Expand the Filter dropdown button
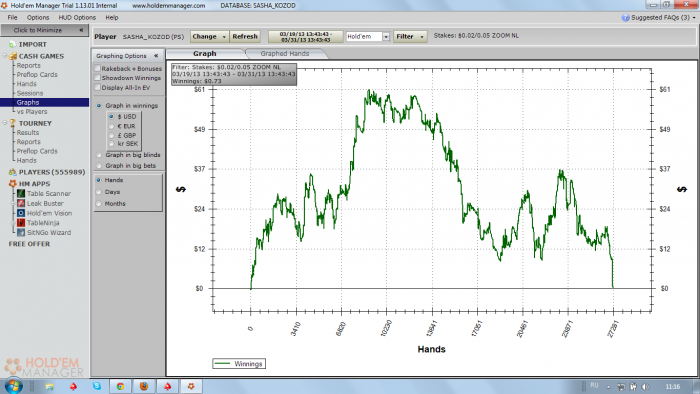Image resolution: width=700 pixels, height=394 pixels. [410, 37]
